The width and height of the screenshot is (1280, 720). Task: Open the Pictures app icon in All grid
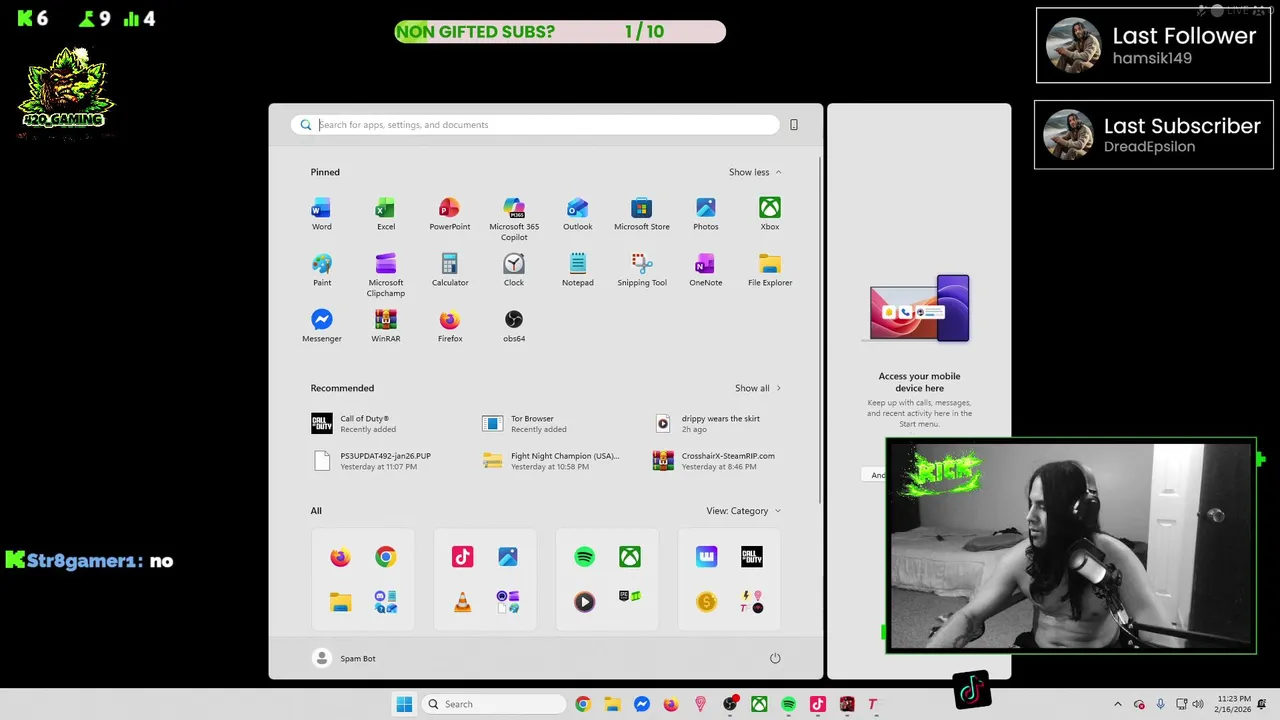pyautogui.click(x=507, y=557)
